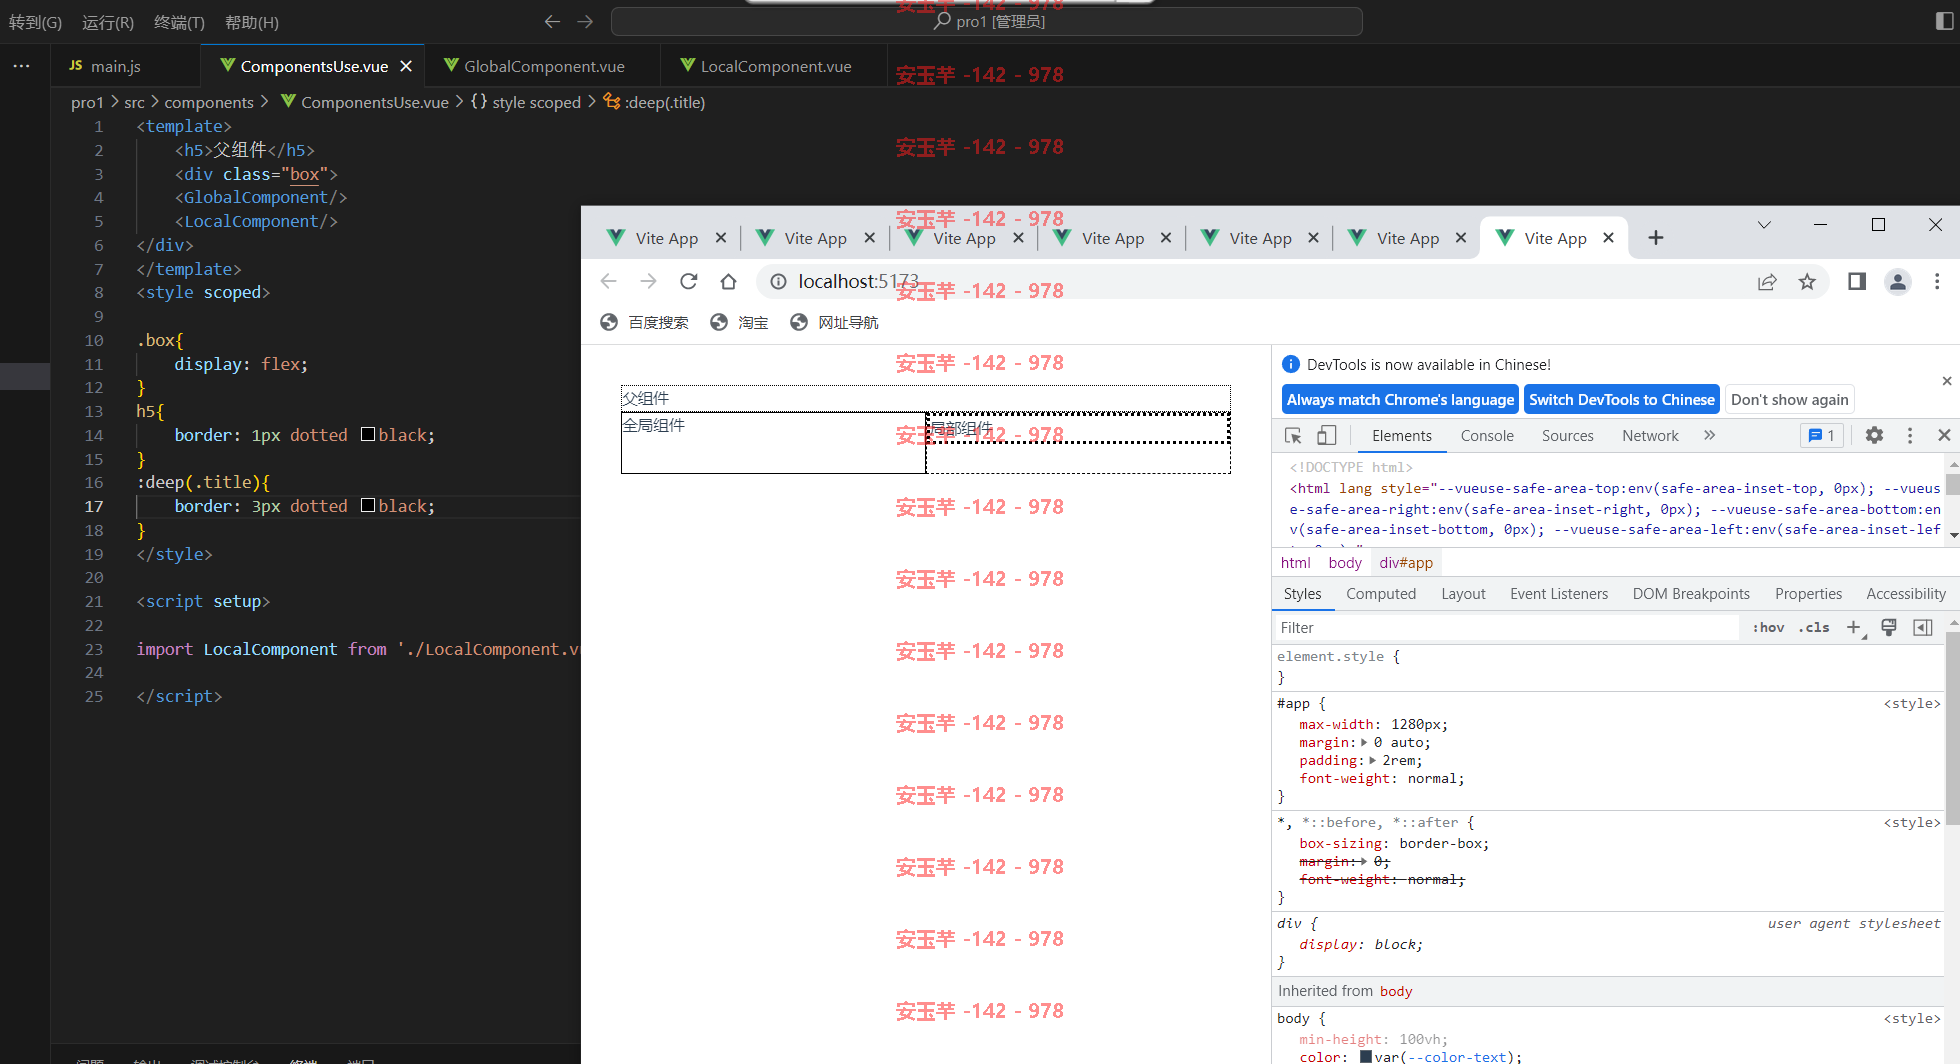The width and height of the screenshot is (1960, 1064).
Task: Toggle DevTools device toolbar
Action: (1326, 436)
